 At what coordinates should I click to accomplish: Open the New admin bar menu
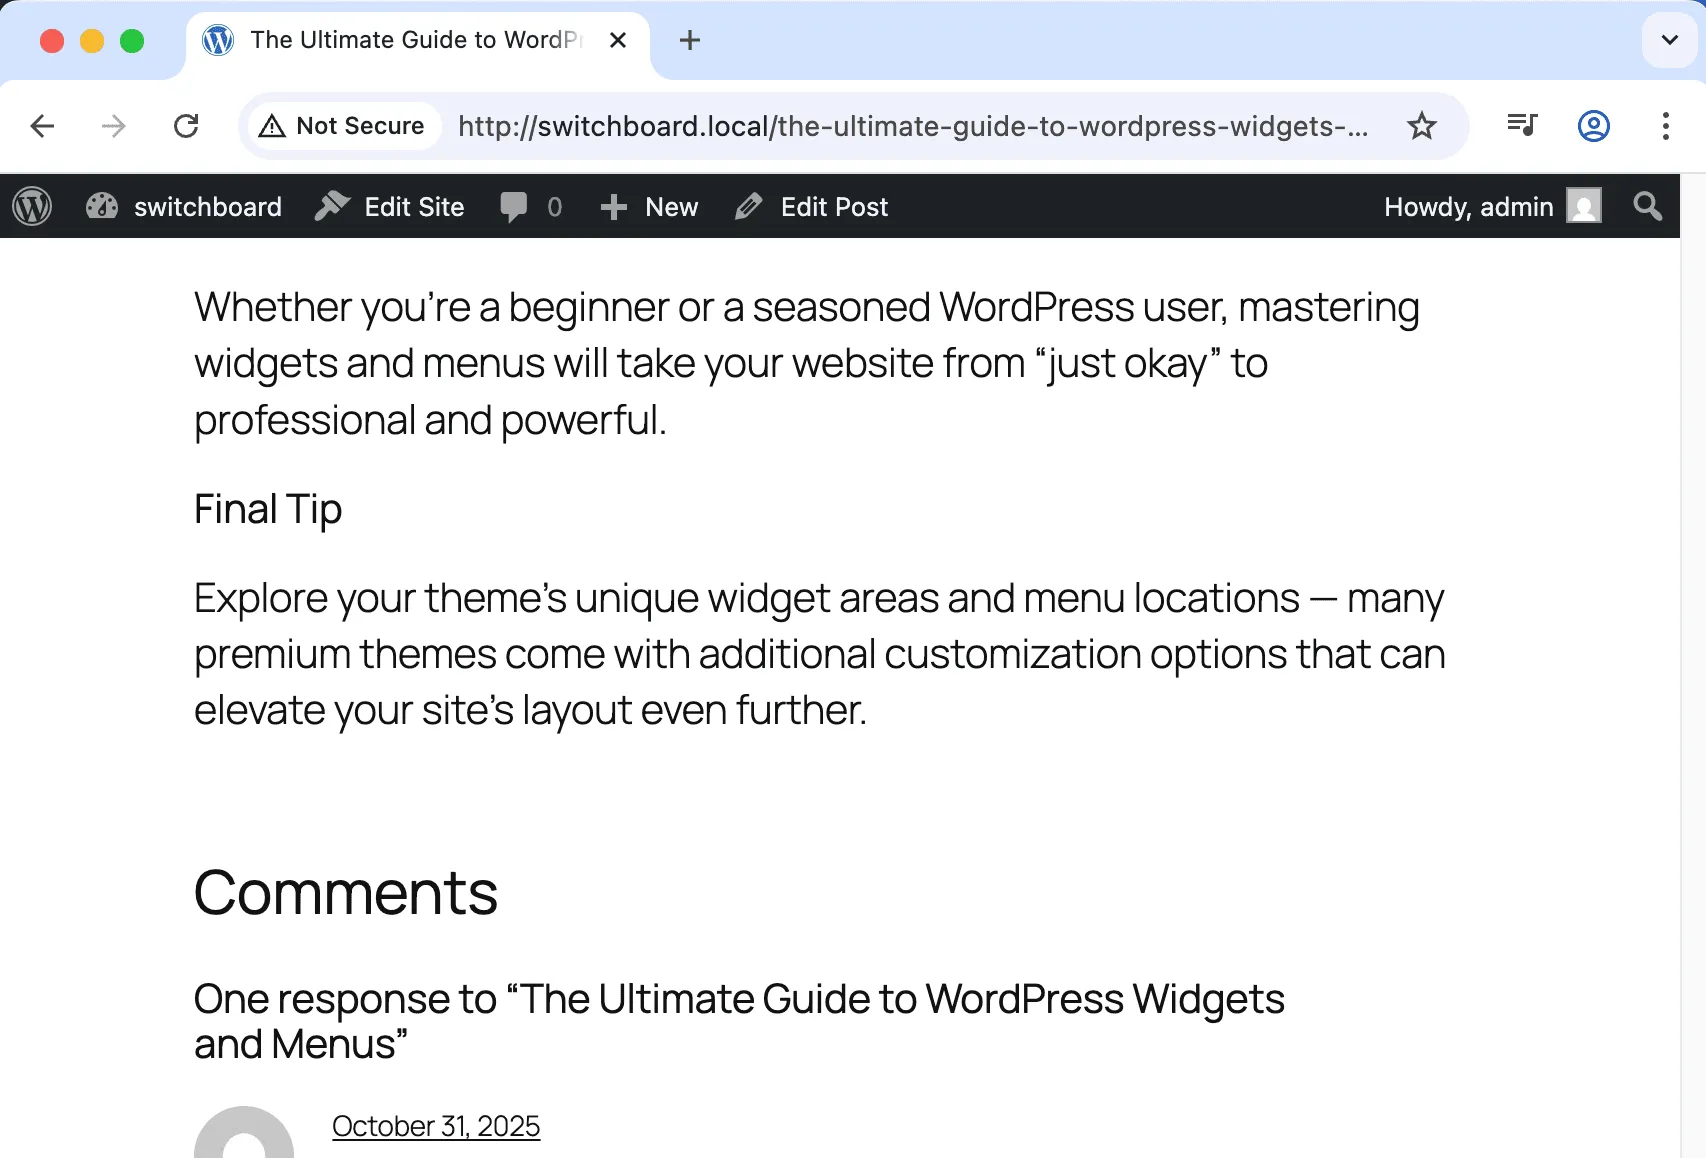(x=670, y=206)
